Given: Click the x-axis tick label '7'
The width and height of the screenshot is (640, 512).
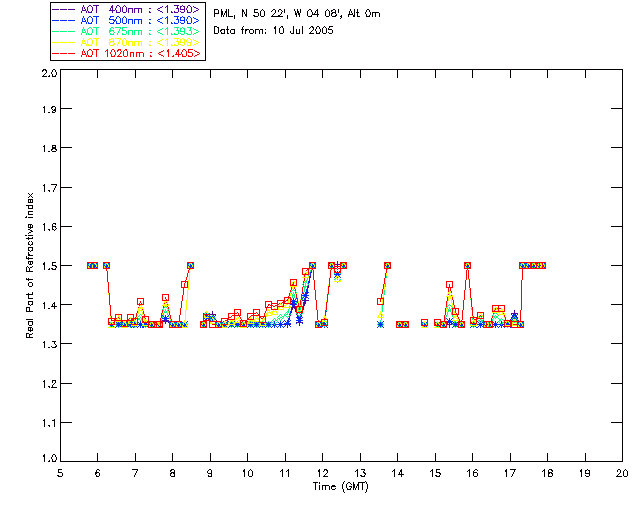Looking at the screenshot, I should (135, 473).
